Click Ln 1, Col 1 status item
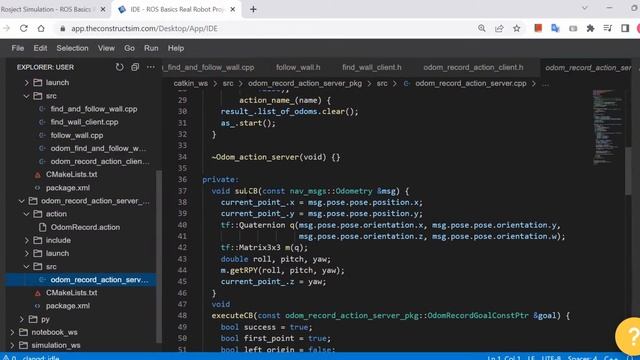Image resolution: width=640 pixels, height=360 pixels. (x=504, y=358)
